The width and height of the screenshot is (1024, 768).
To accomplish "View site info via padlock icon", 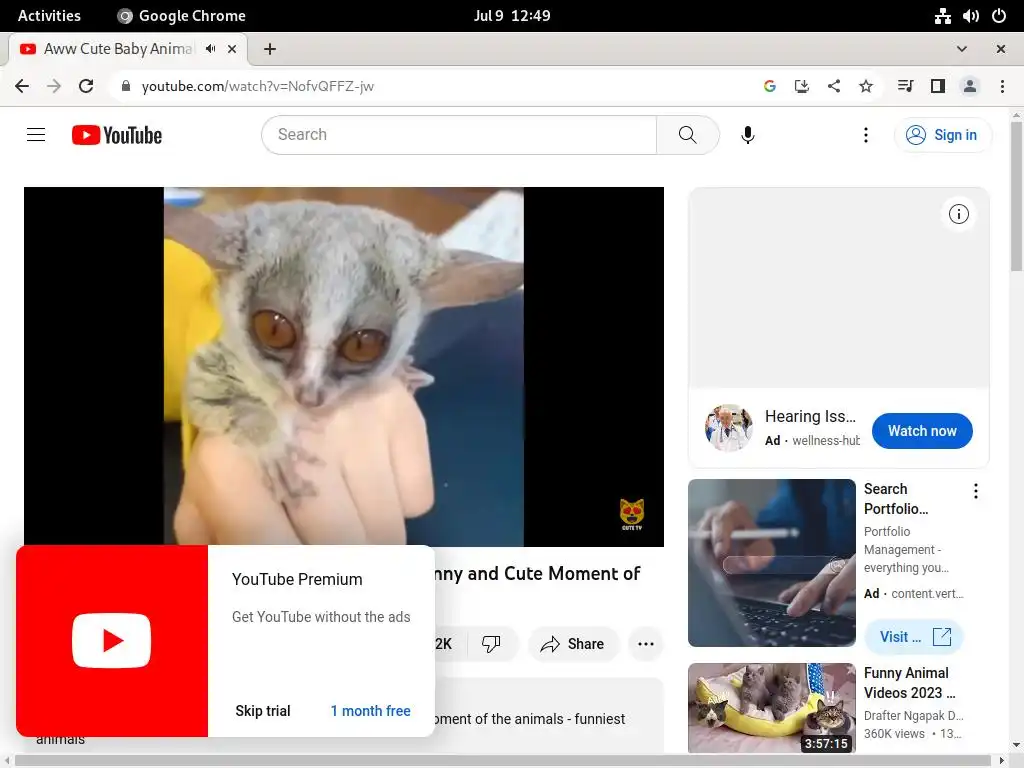I will tap(126, 86).
